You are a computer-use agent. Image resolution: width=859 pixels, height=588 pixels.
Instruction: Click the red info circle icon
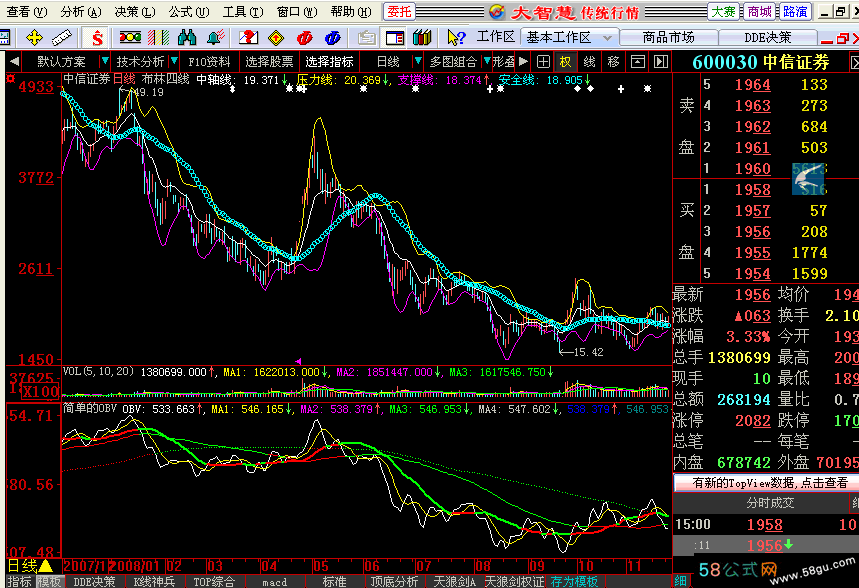click(x=304, y=37)
